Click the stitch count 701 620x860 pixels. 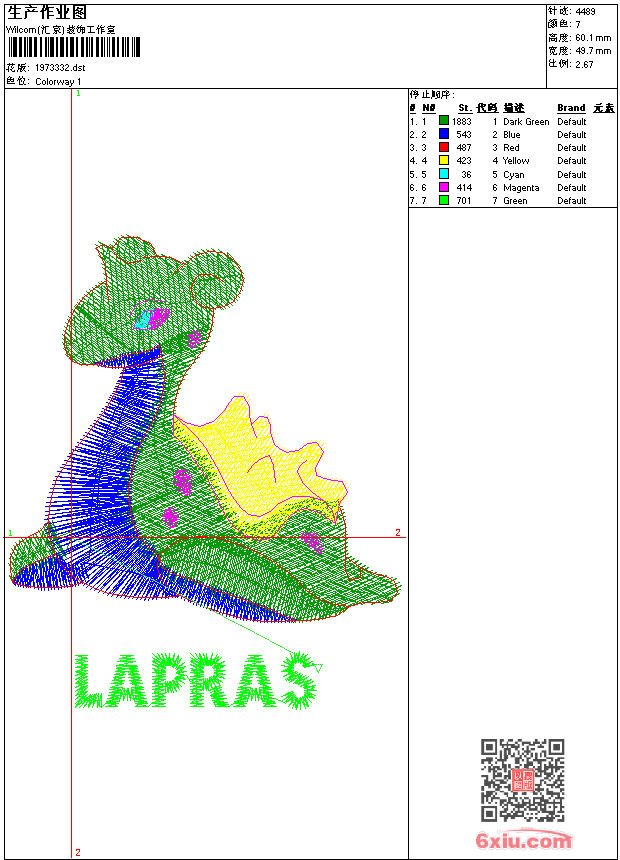point(464,201)
